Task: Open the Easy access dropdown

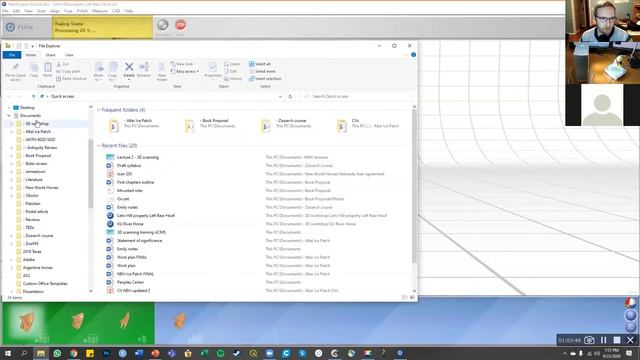Action: click(x=185, y=71)
